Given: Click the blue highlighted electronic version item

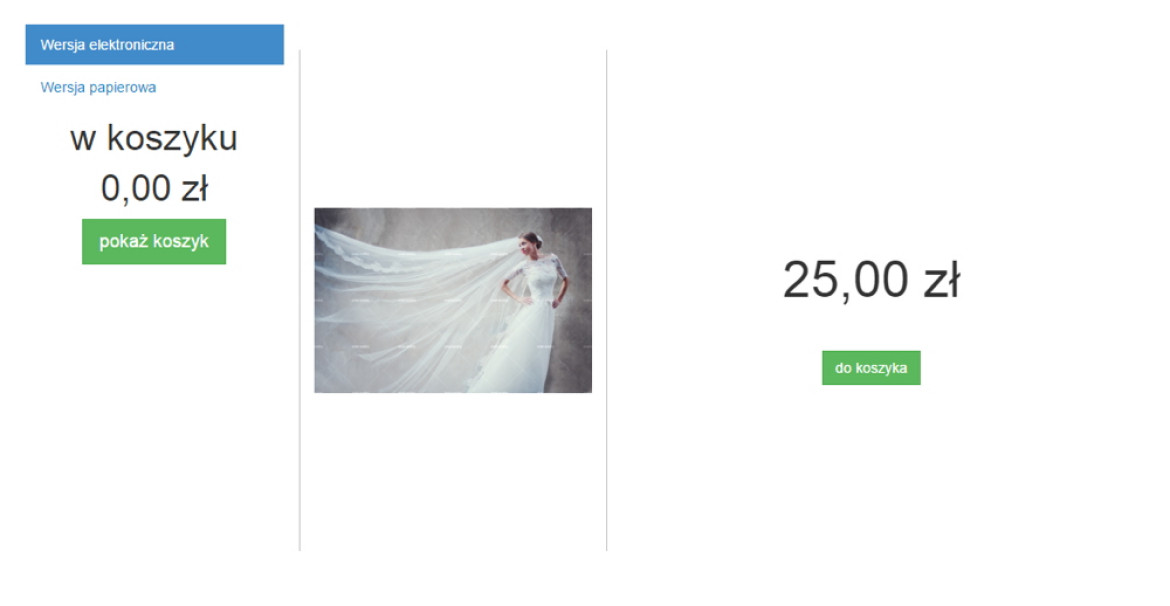Looking at the screenshot, I should coord(154,45).
